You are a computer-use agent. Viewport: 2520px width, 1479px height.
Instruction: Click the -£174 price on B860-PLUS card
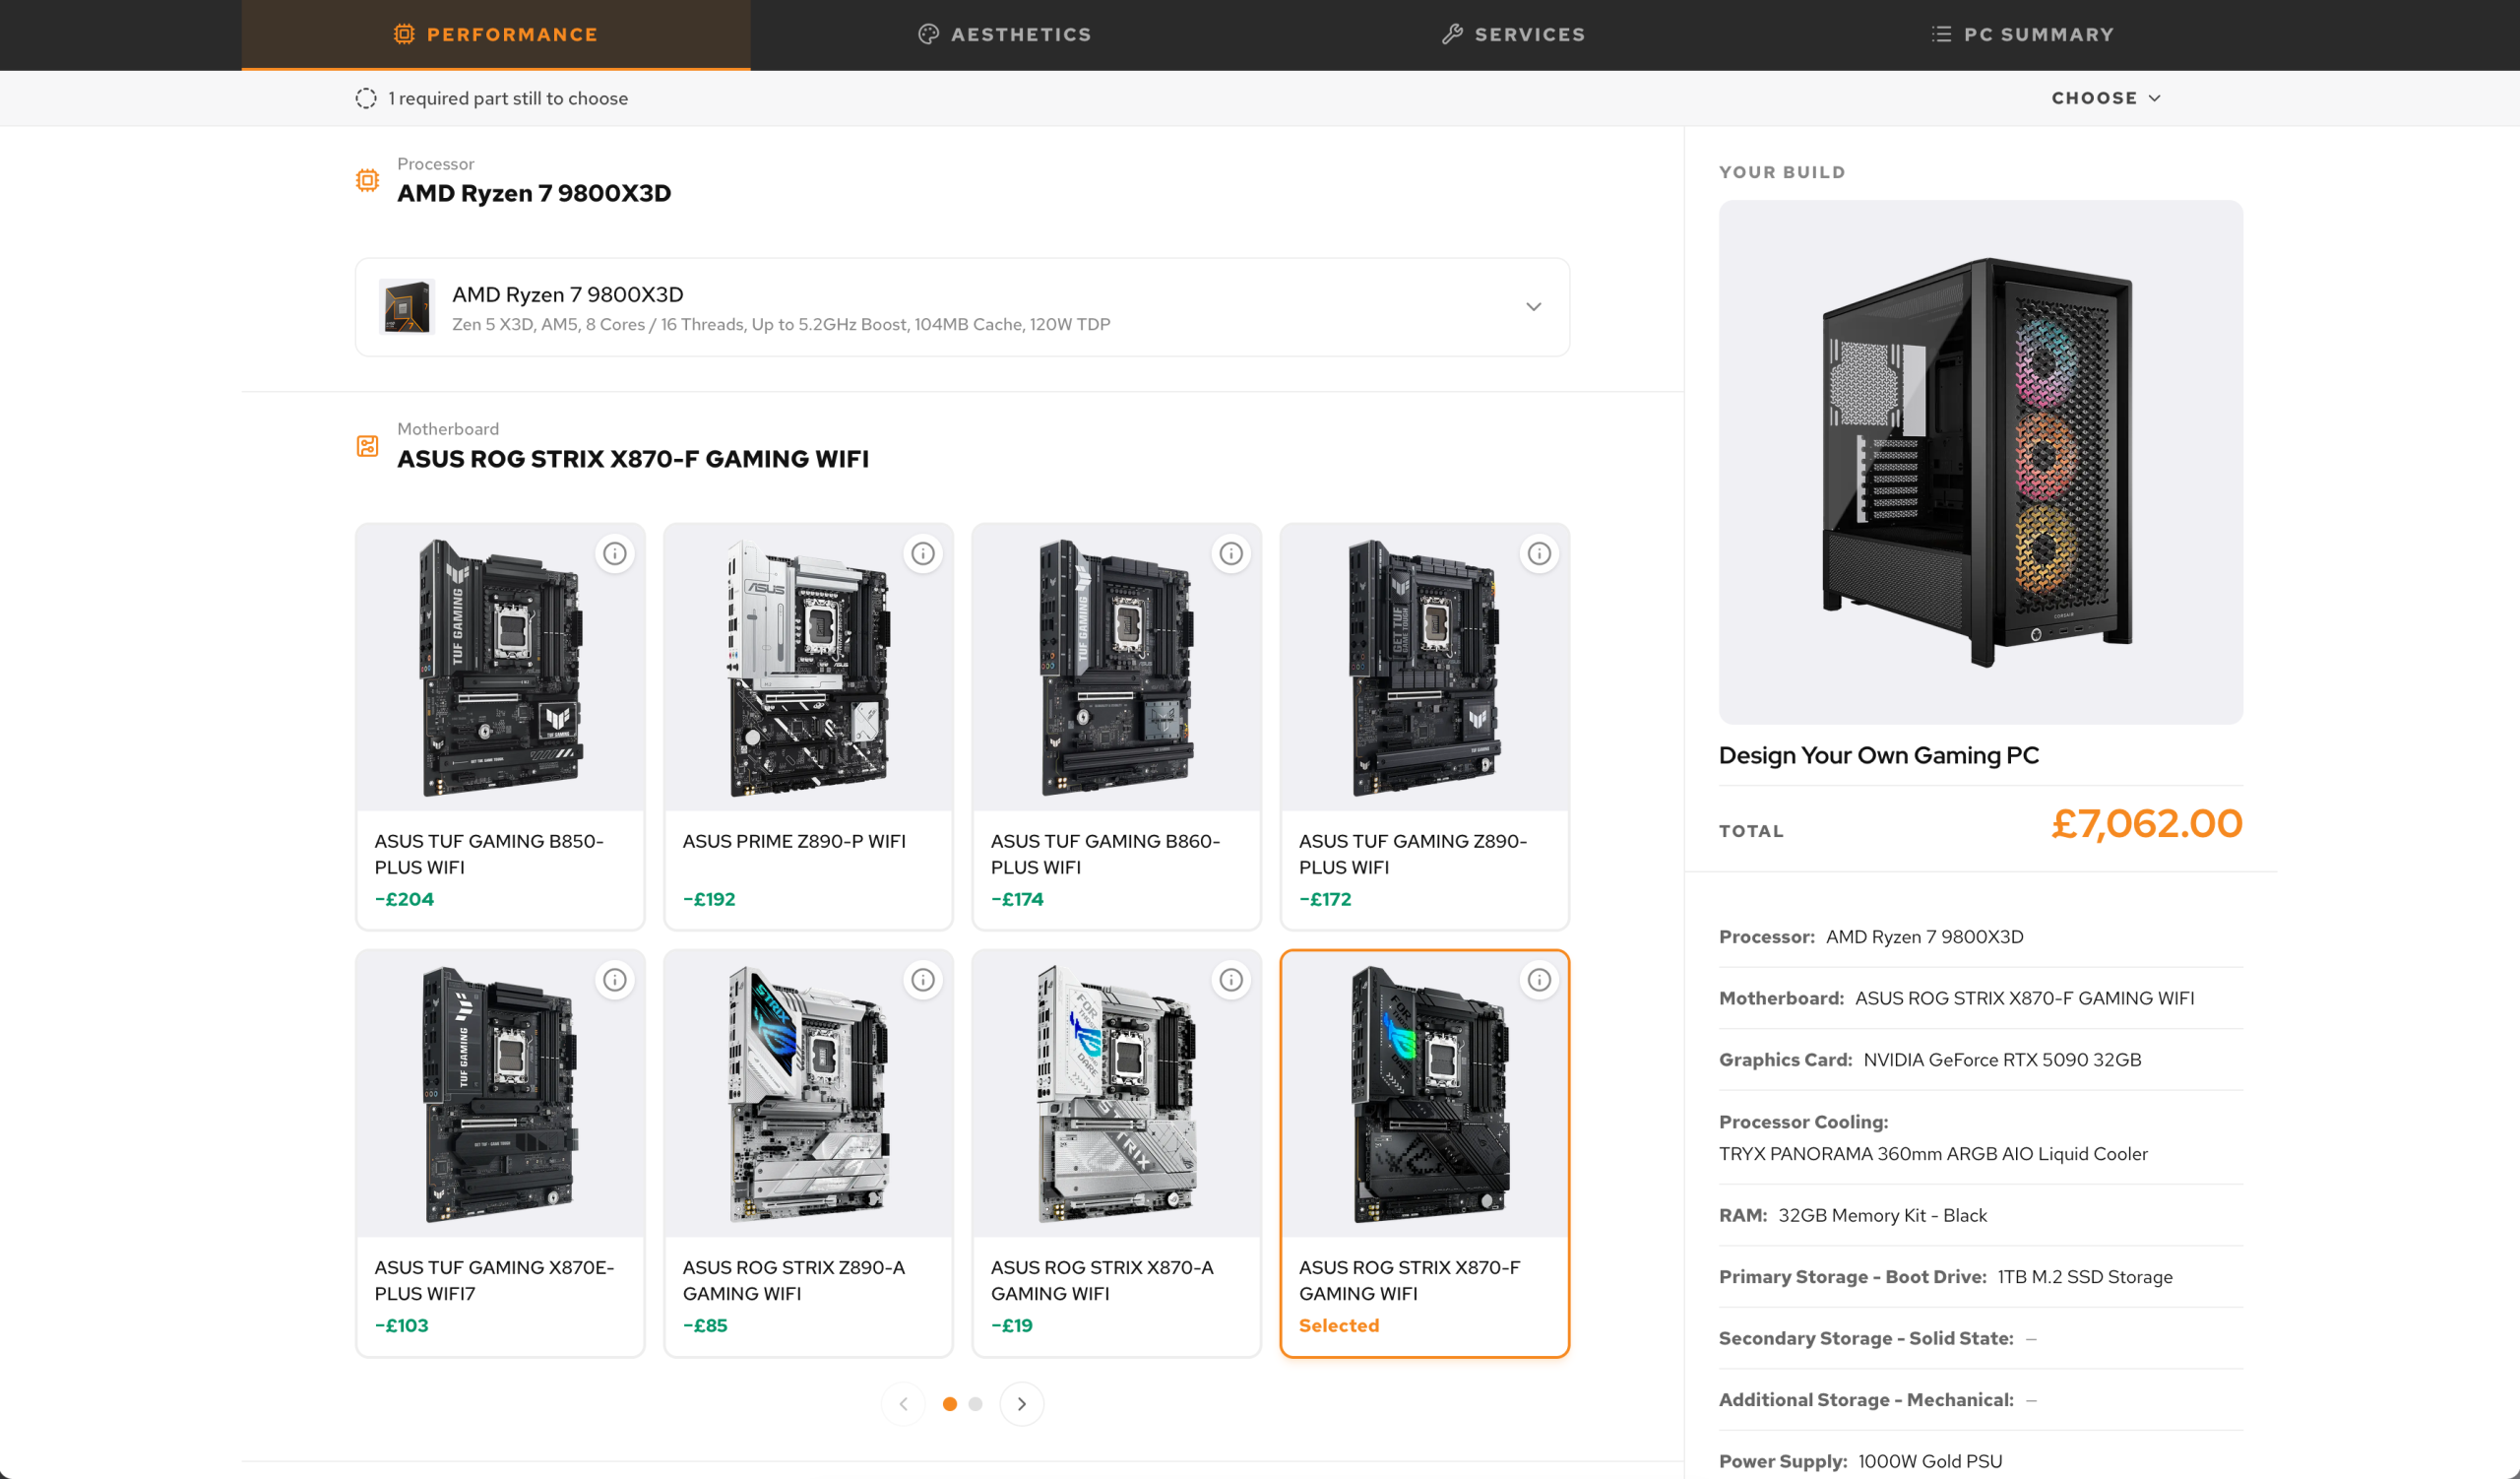1017,899
